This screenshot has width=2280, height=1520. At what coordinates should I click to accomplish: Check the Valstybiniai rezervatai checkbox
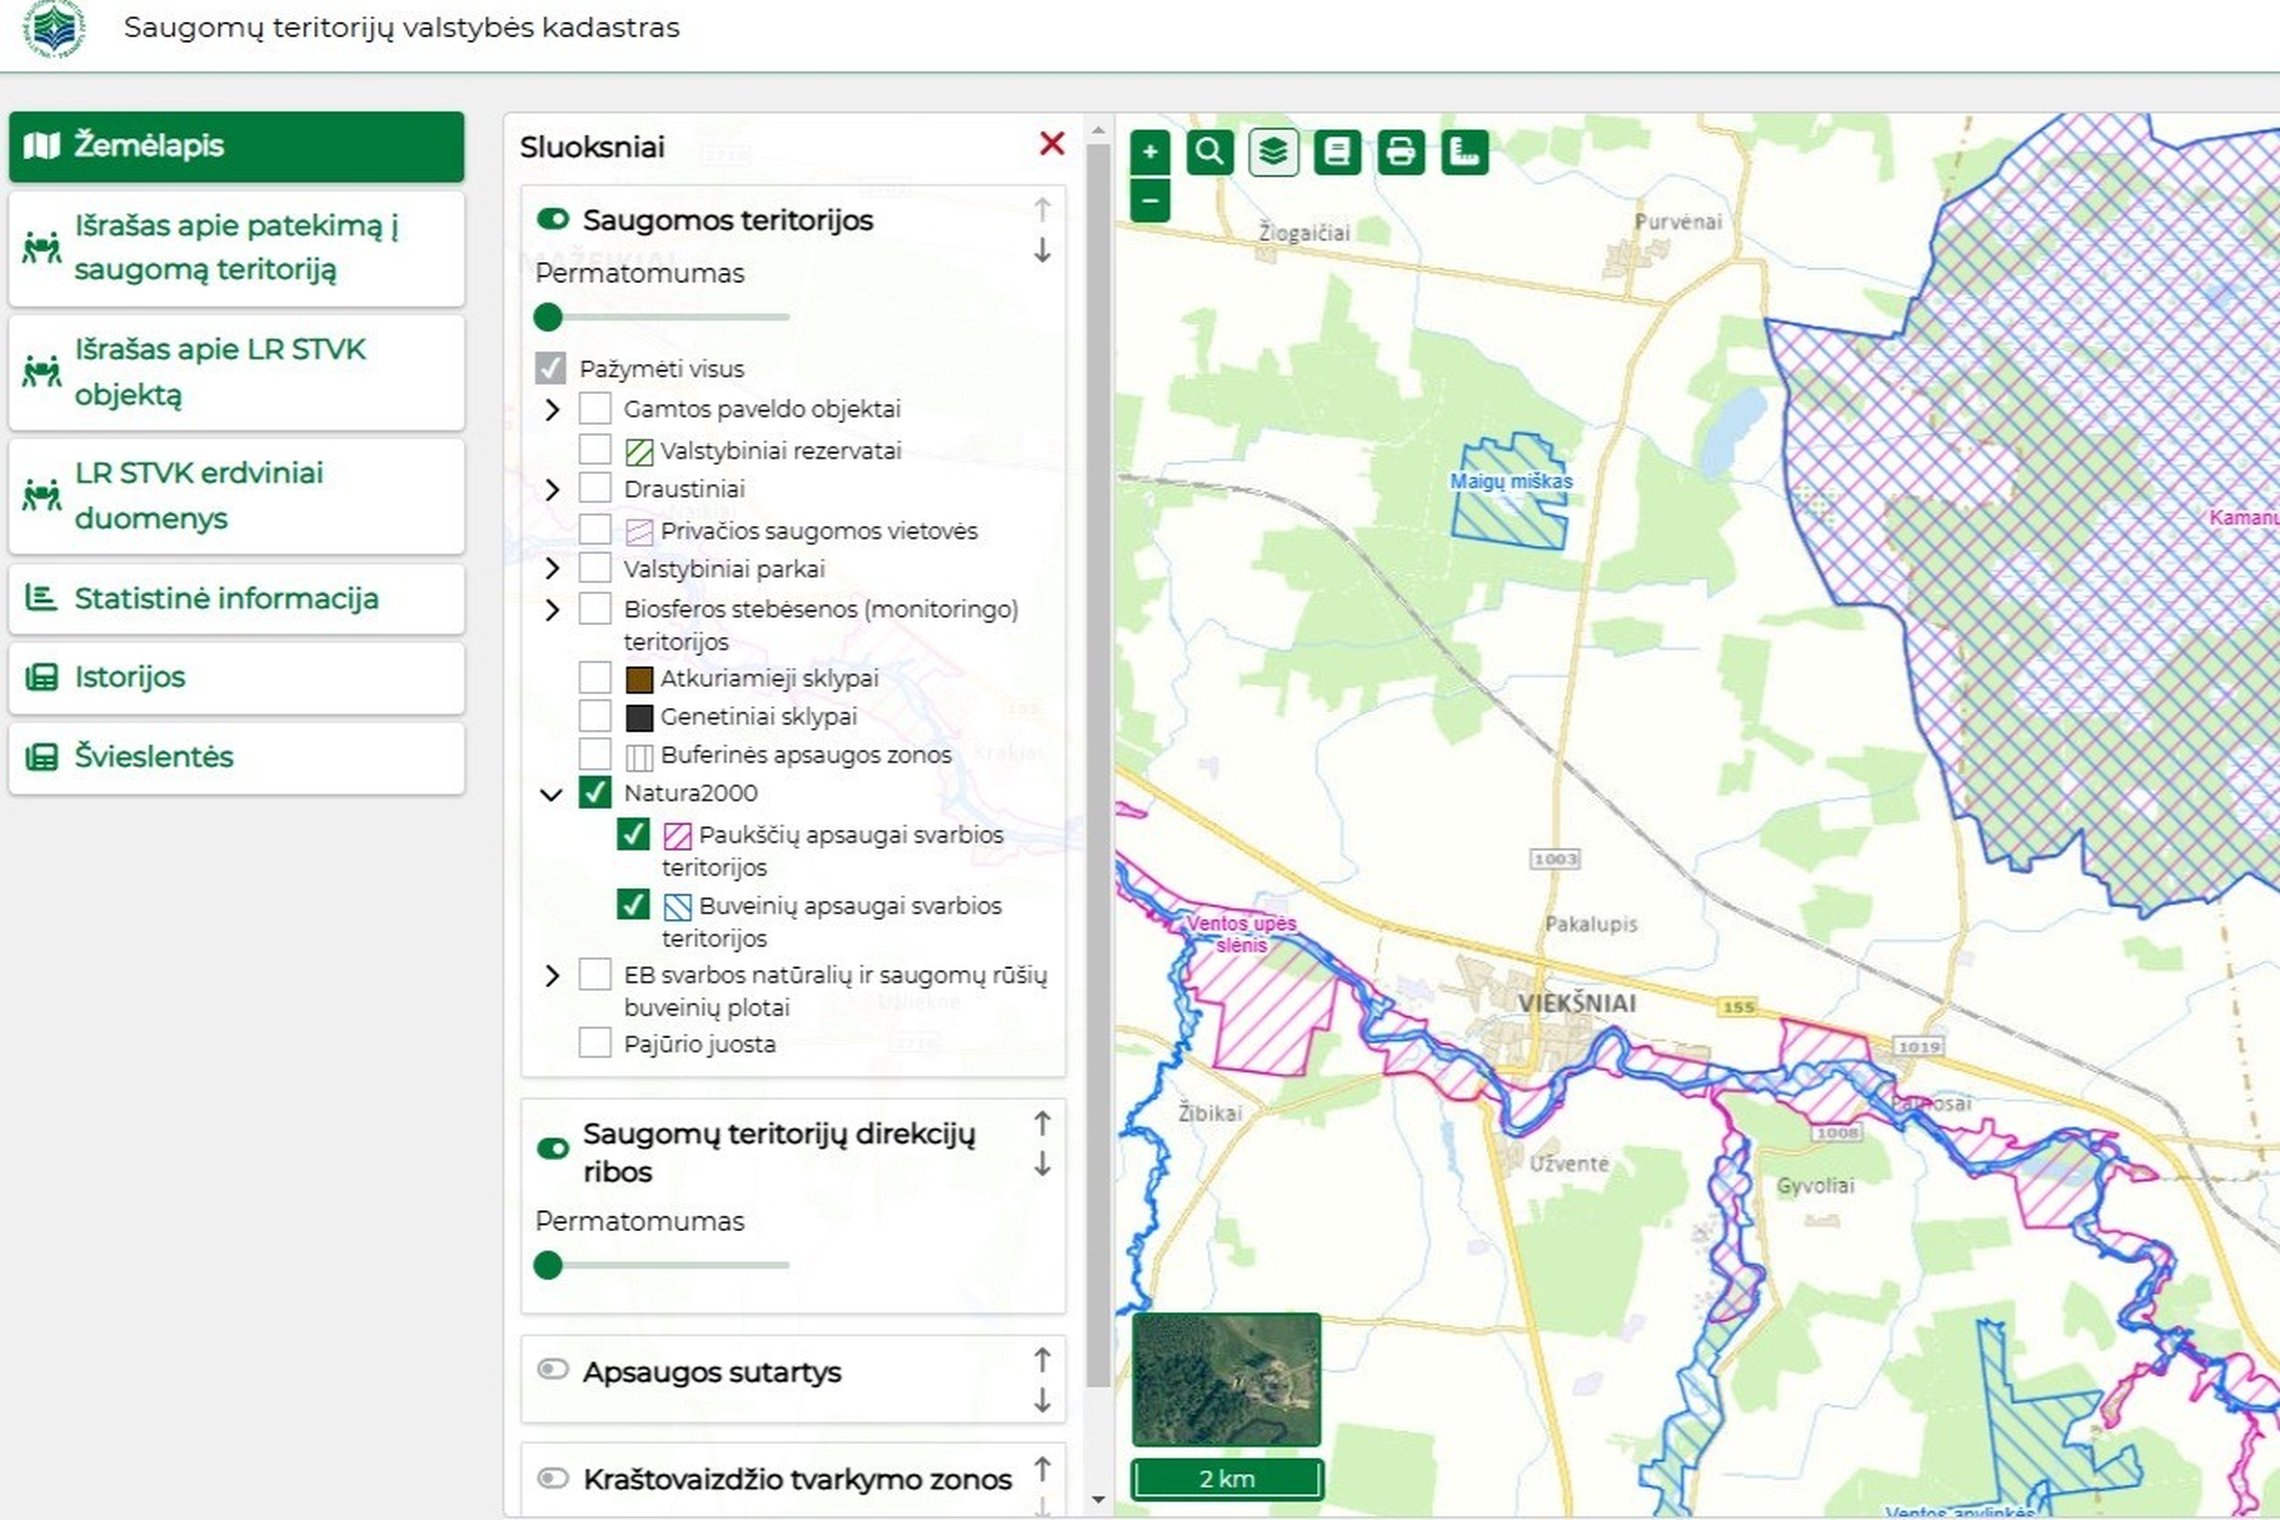point(595,448)
